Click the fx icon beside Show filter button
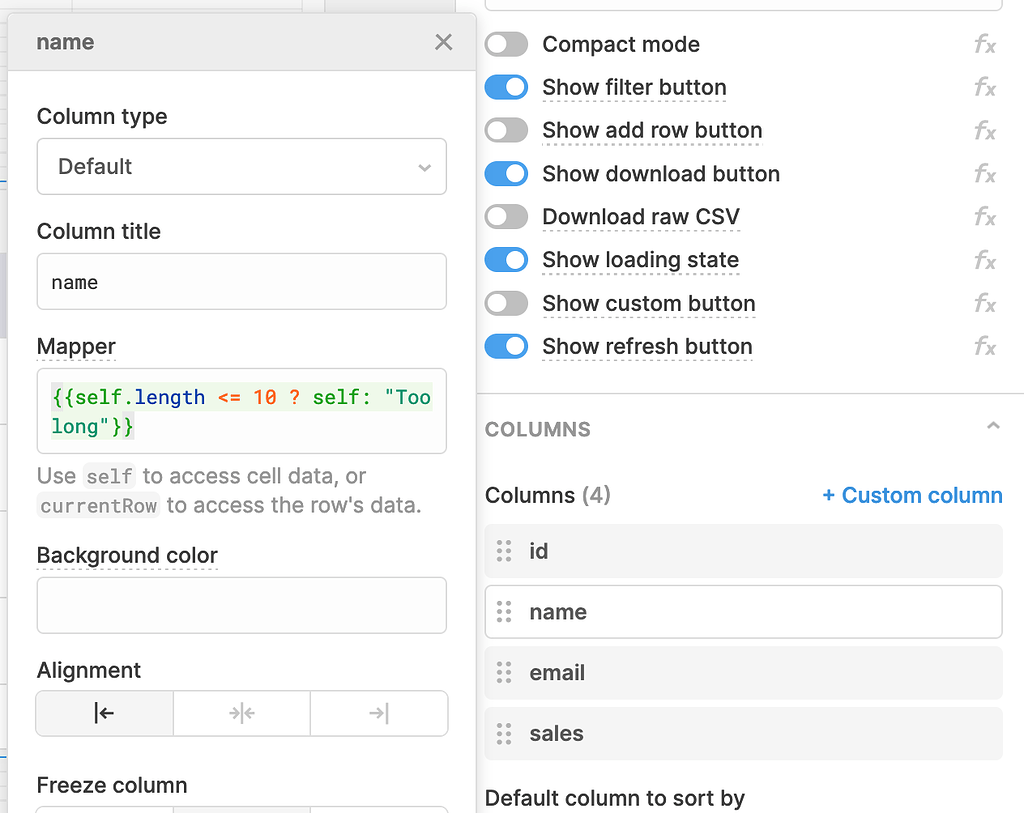Image resolution: width=1024 pixels, height=813 pixels. click(985, 87)
